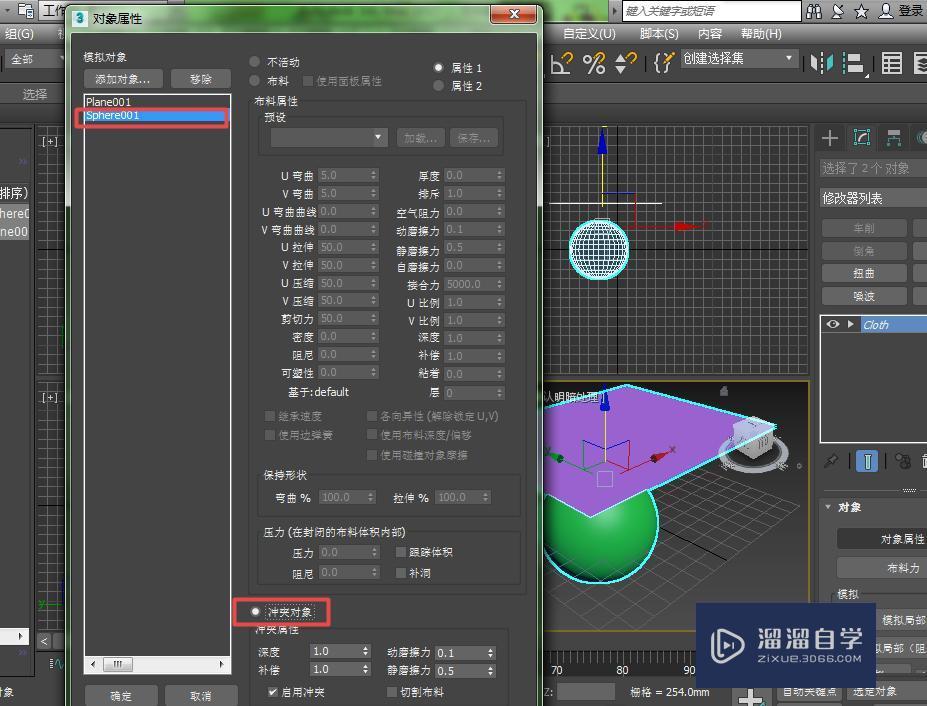Open the 修改器列表 modifier list dropdown
This screenshot has height=706, width=927.
tap(873, 198)
